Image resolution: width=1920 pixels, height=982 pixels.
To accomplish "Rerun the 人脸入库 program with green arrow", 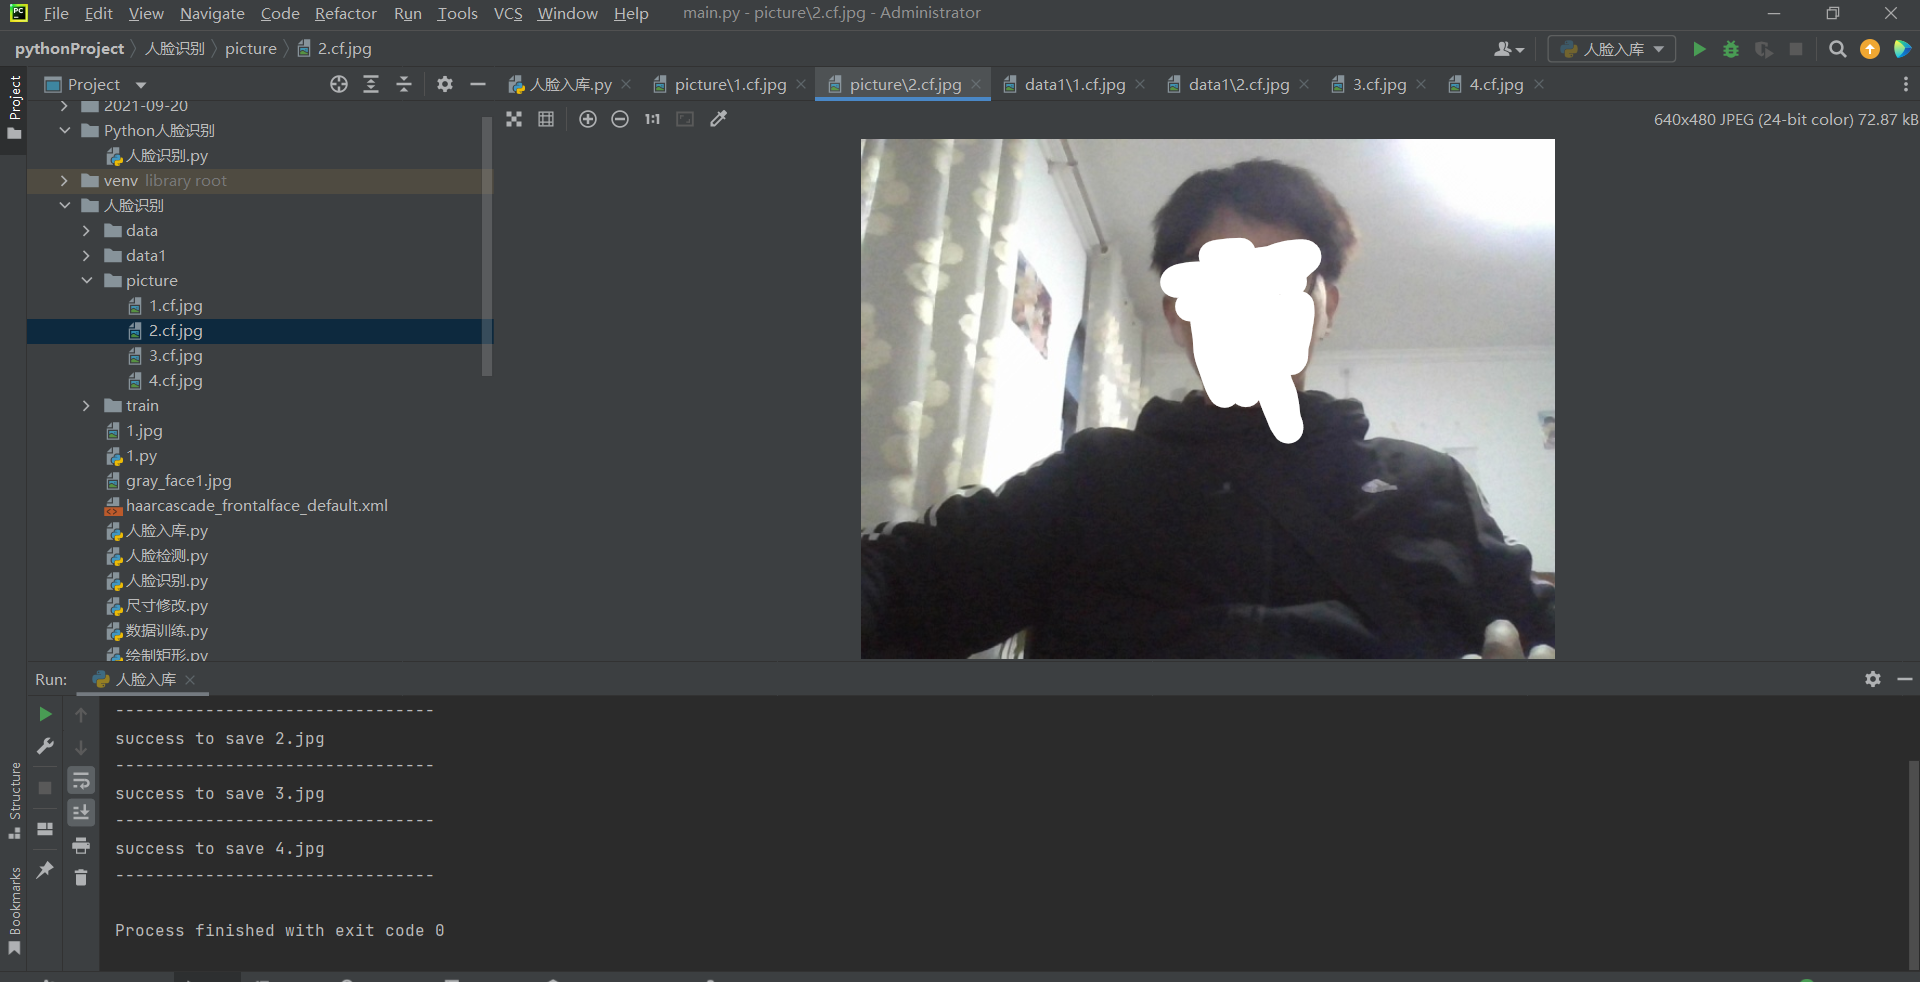I will pyautogui.click(x=44, y=714).
